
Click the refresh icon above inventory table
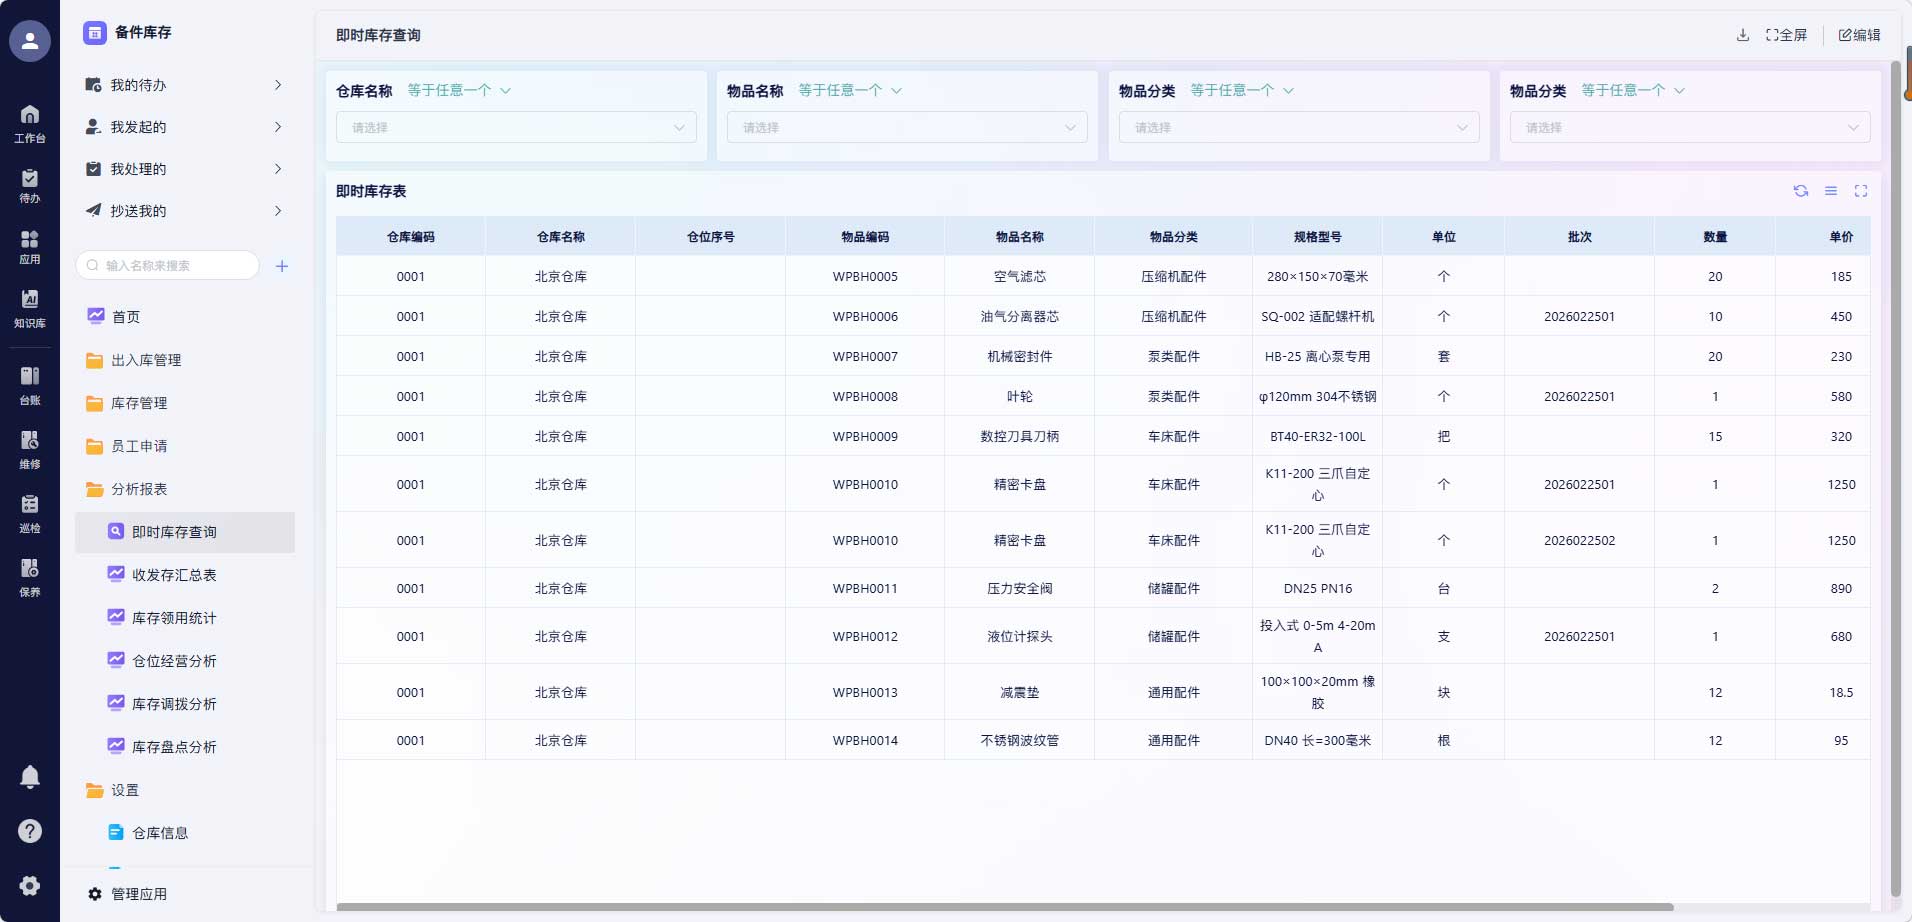[x=1800, y=191]
